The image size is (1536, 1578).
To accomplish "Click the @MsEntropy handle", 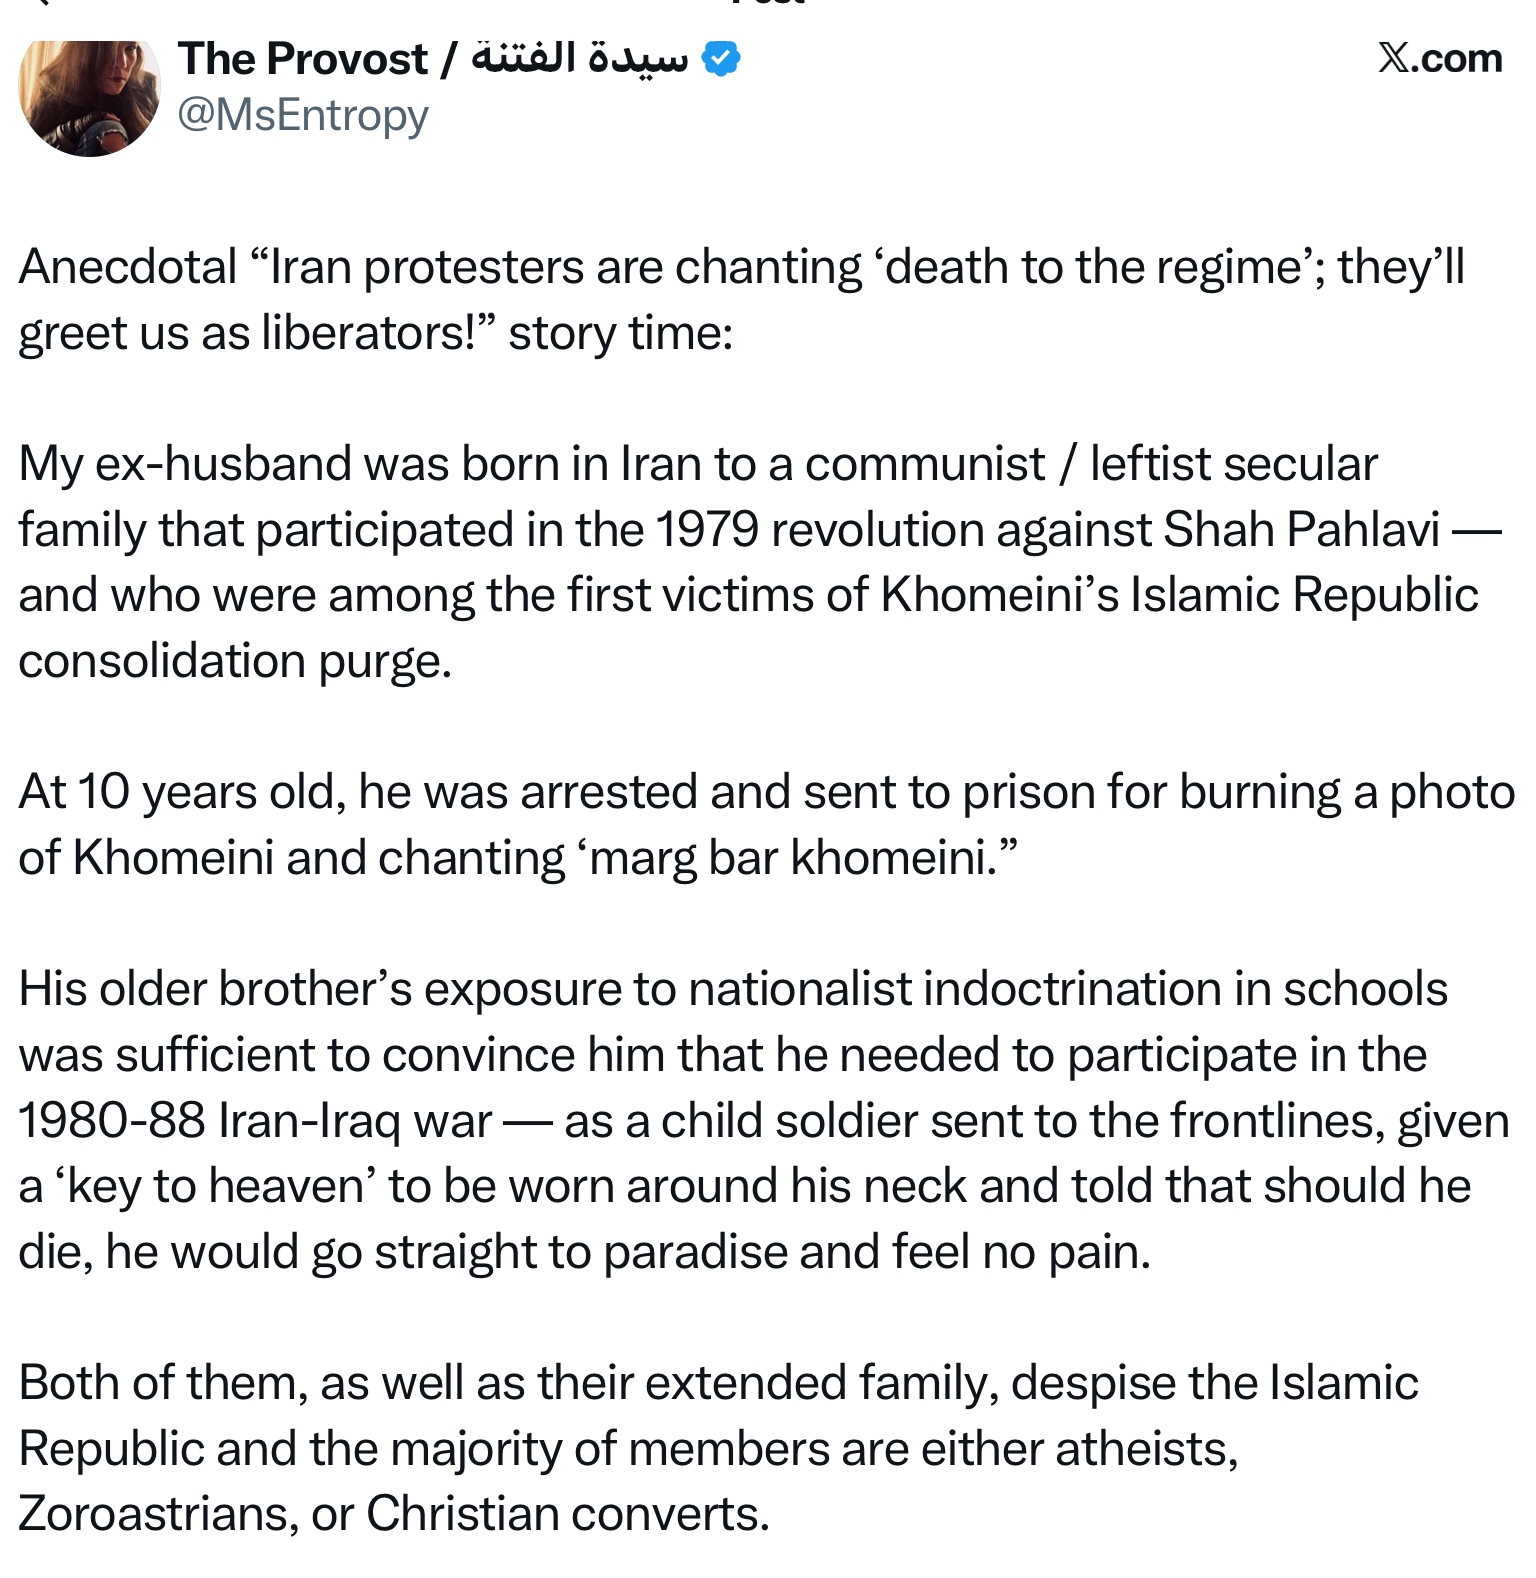I will tap(303, 116).
